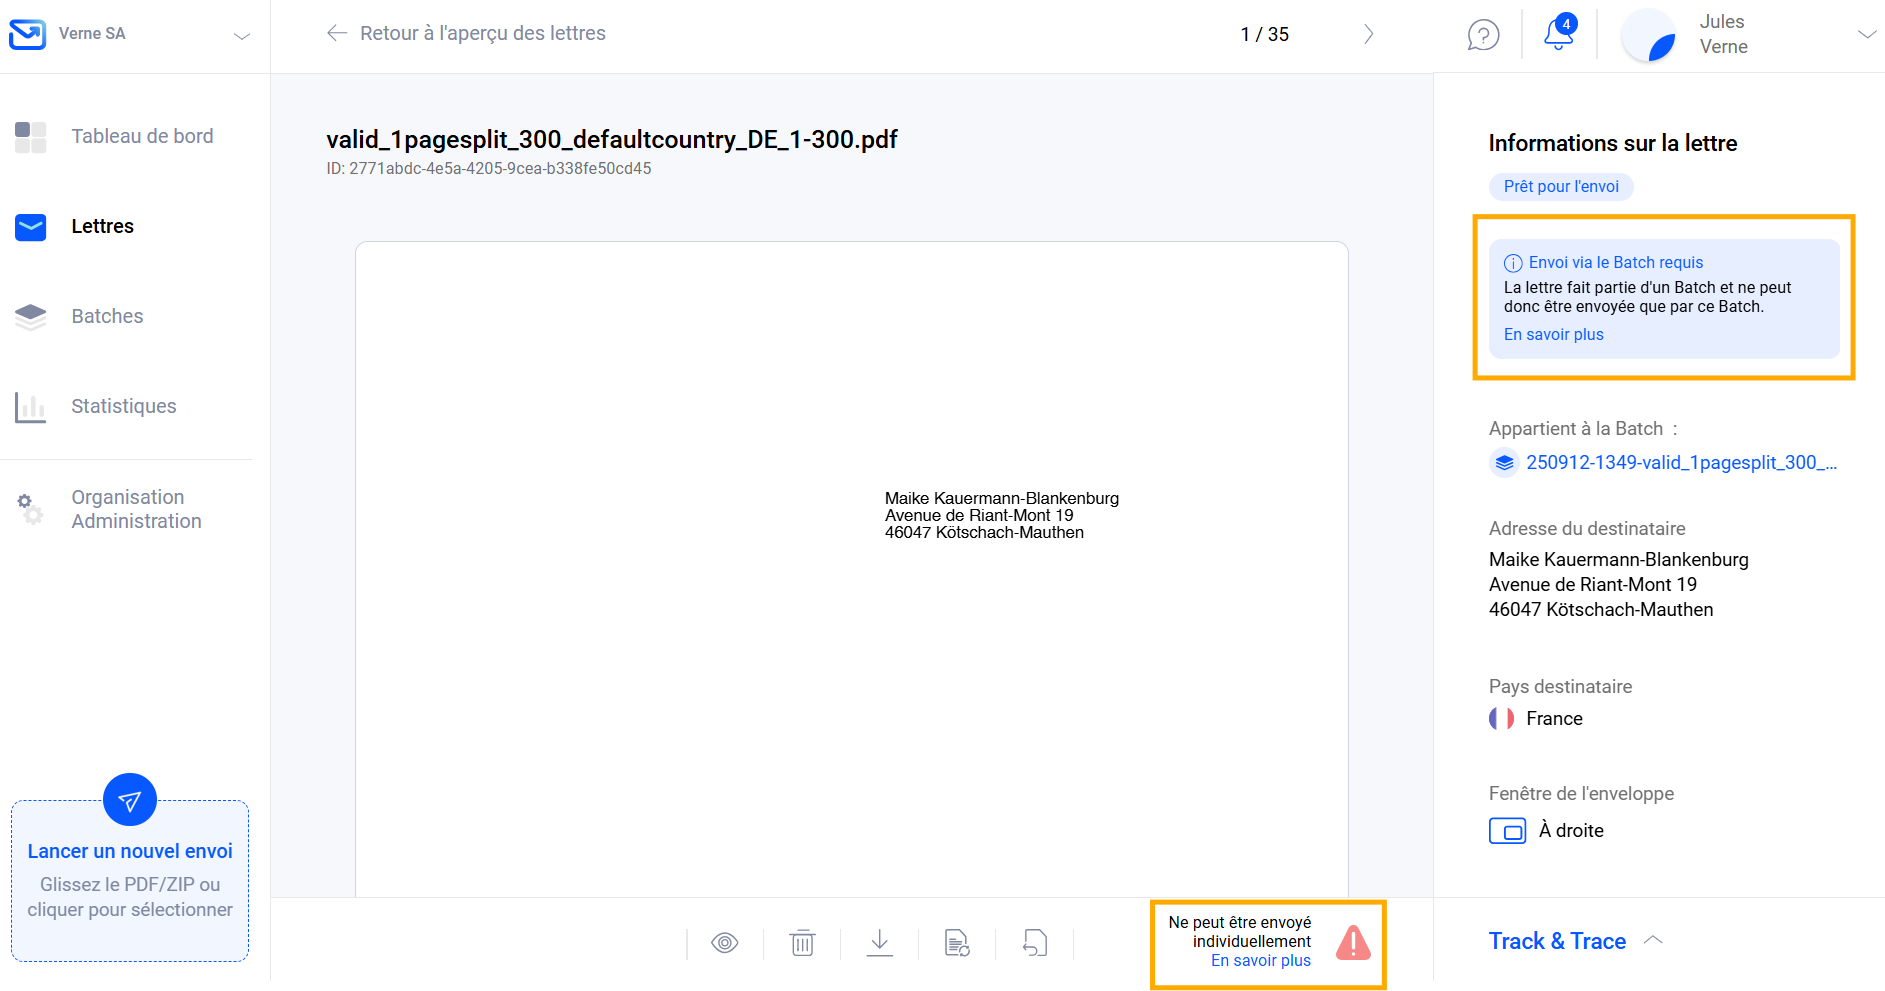
Task: Open Tableau de bord in sidebar
Action: [x=142, y=136]
